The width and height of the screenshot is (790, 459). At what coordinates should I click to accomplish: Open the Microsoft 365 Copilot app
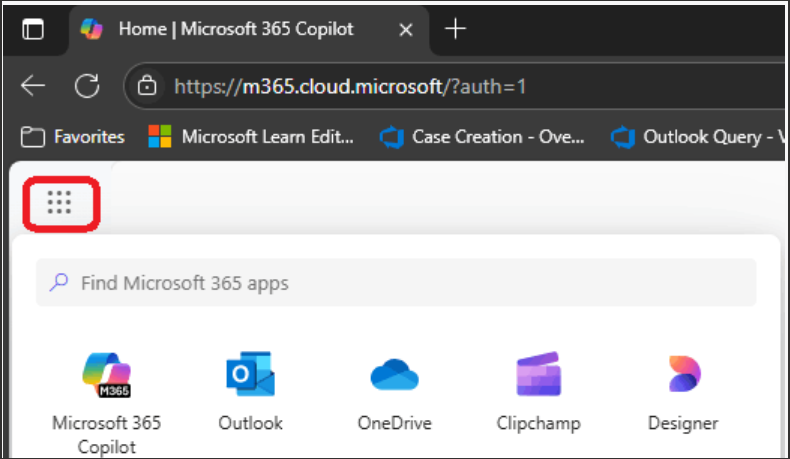(x=106, y=404)
